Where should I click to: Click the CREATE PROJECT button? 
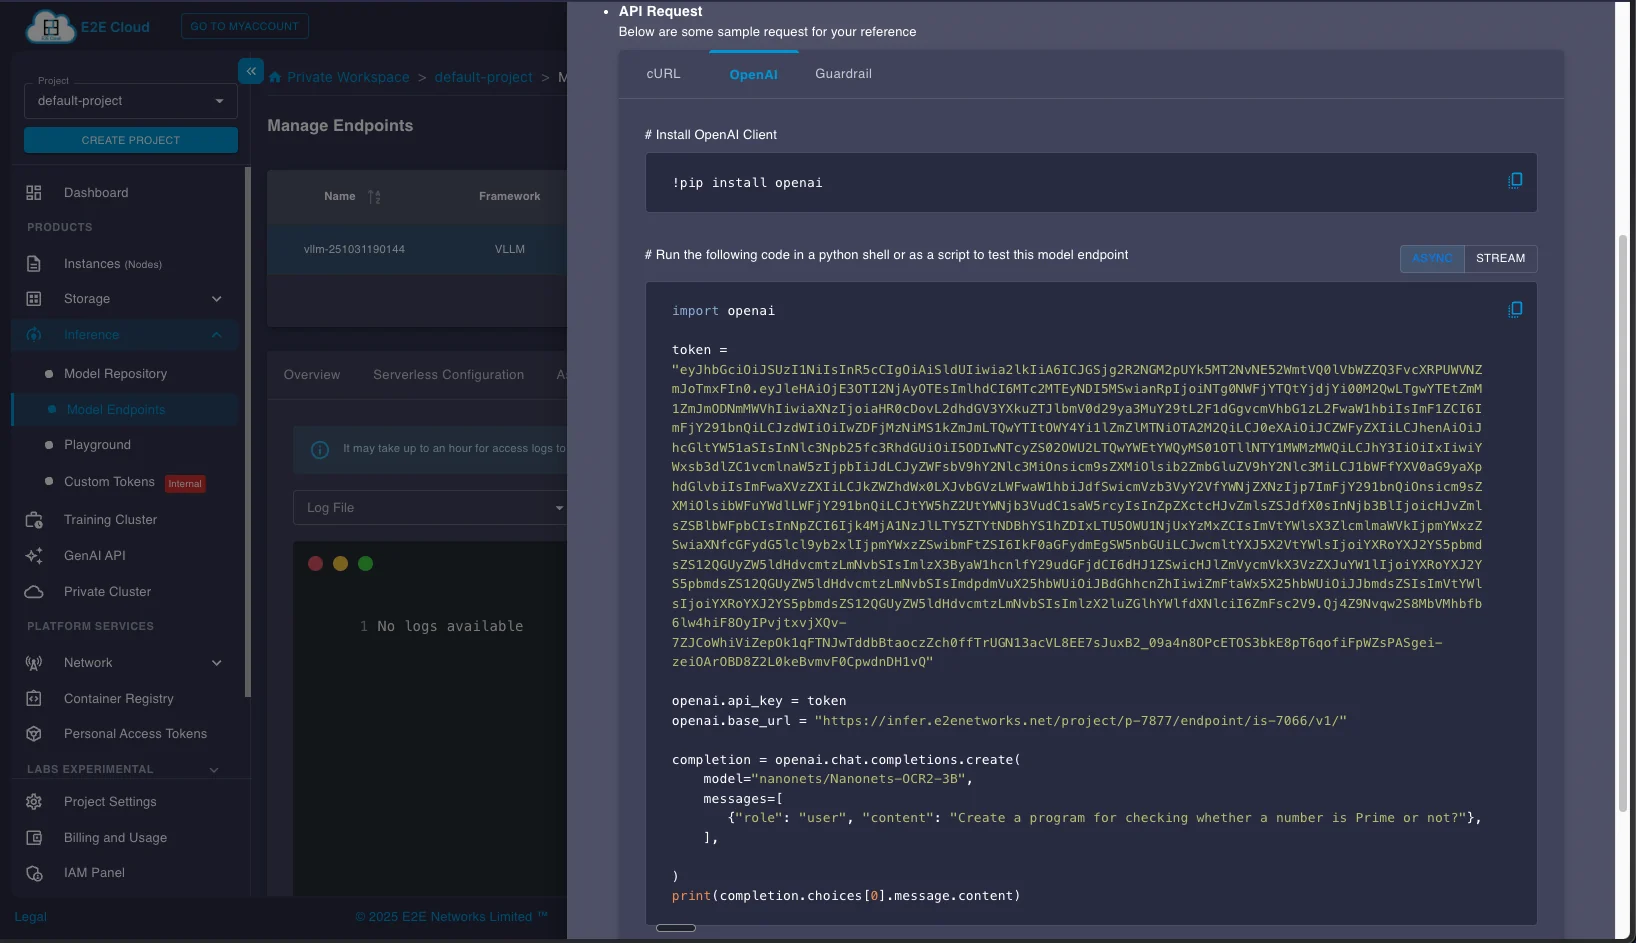pos(131,140)
